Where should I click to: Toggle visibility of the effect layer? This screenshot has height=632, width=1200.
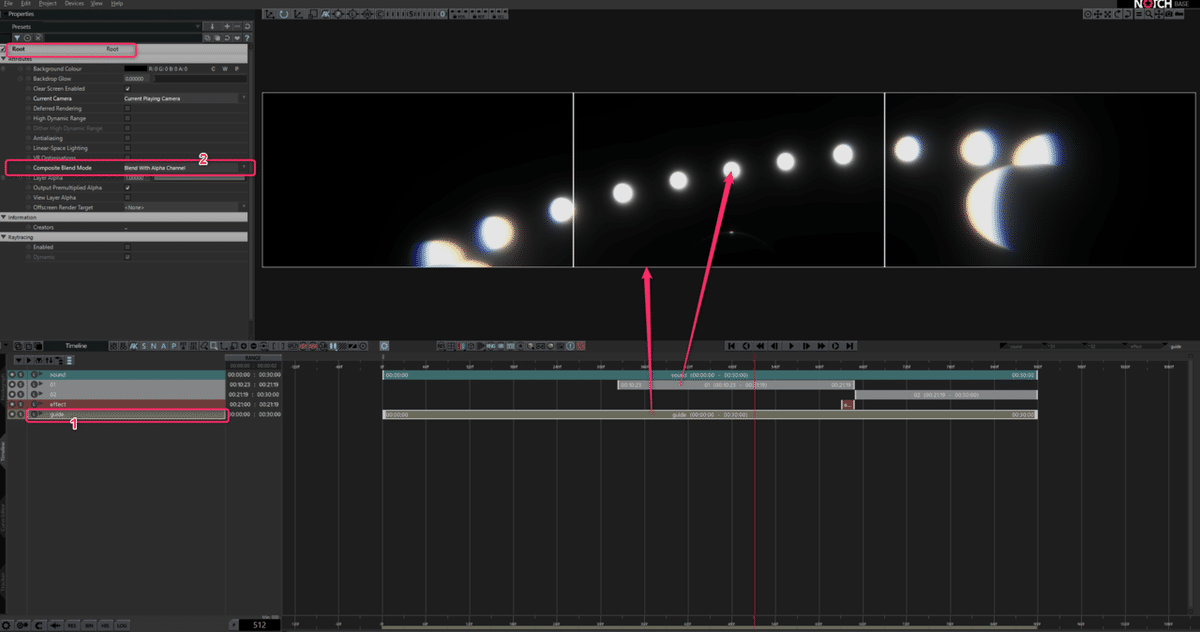pyautogui.click(x=12, y=404)
